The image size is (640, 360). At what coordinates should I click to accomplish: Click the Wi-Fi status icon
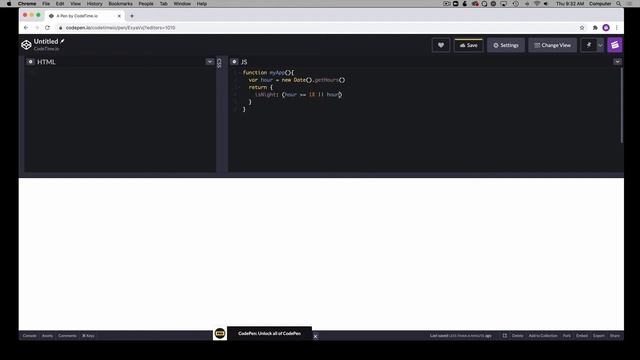point(537,4)
